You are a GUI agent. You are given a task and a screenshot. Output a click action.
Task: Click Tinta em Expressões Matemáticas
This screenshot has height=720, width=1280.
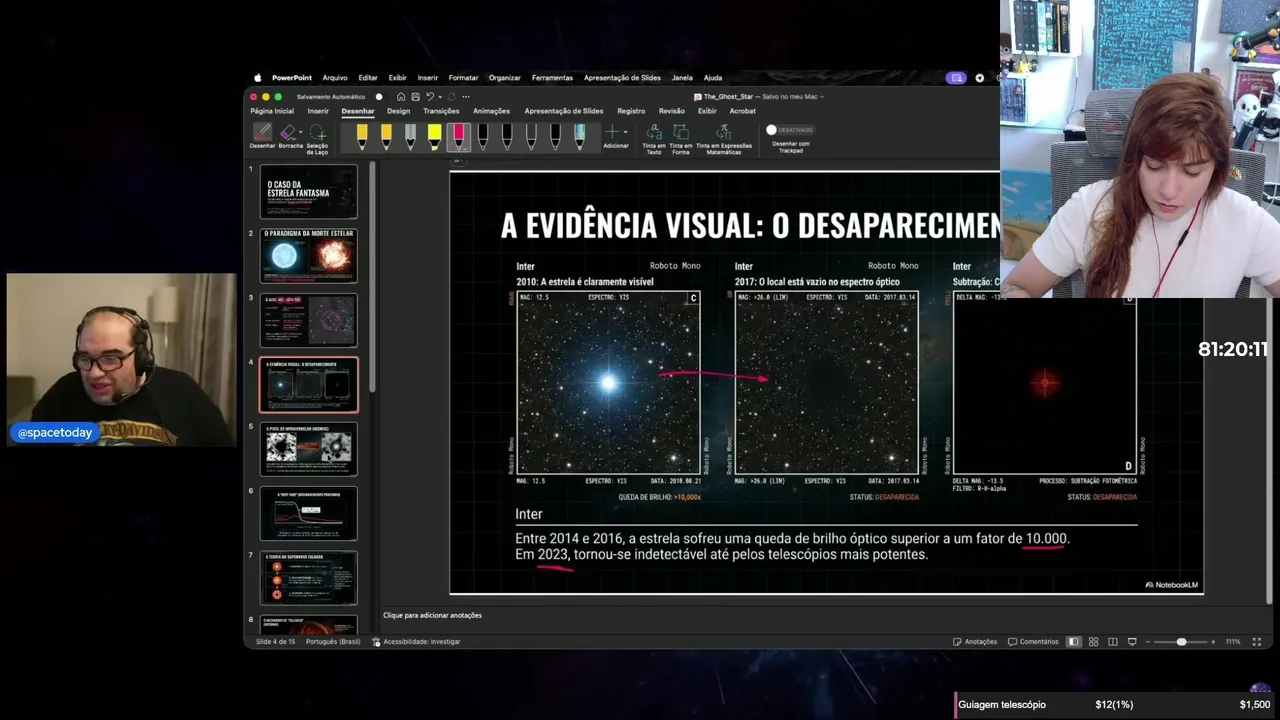(x=724, y=139)
